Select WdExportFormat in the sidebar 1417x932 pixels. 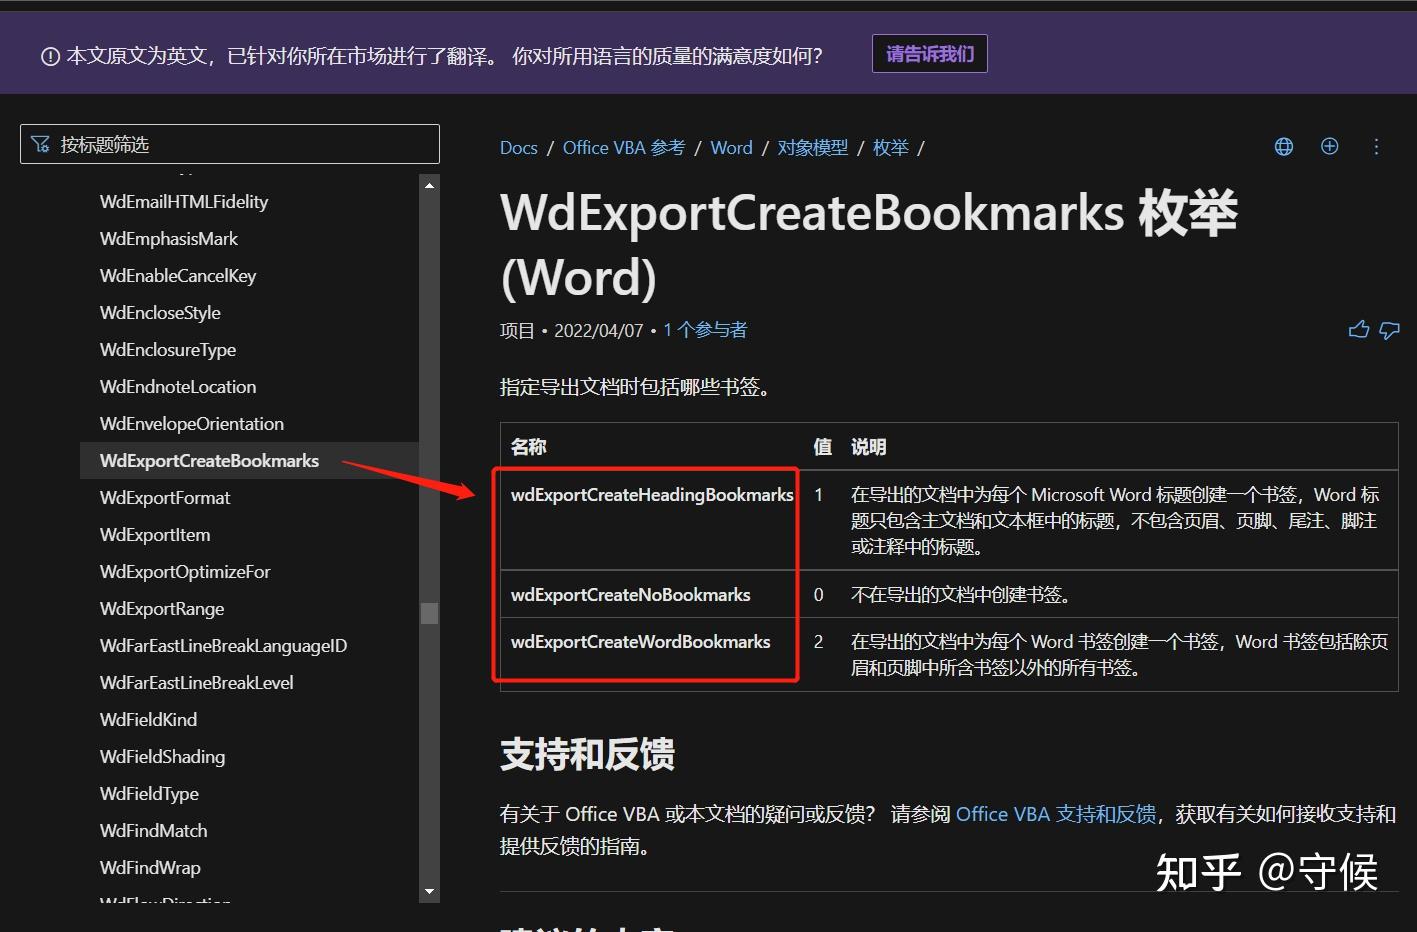pyautogui.click(x=164, y=497)
